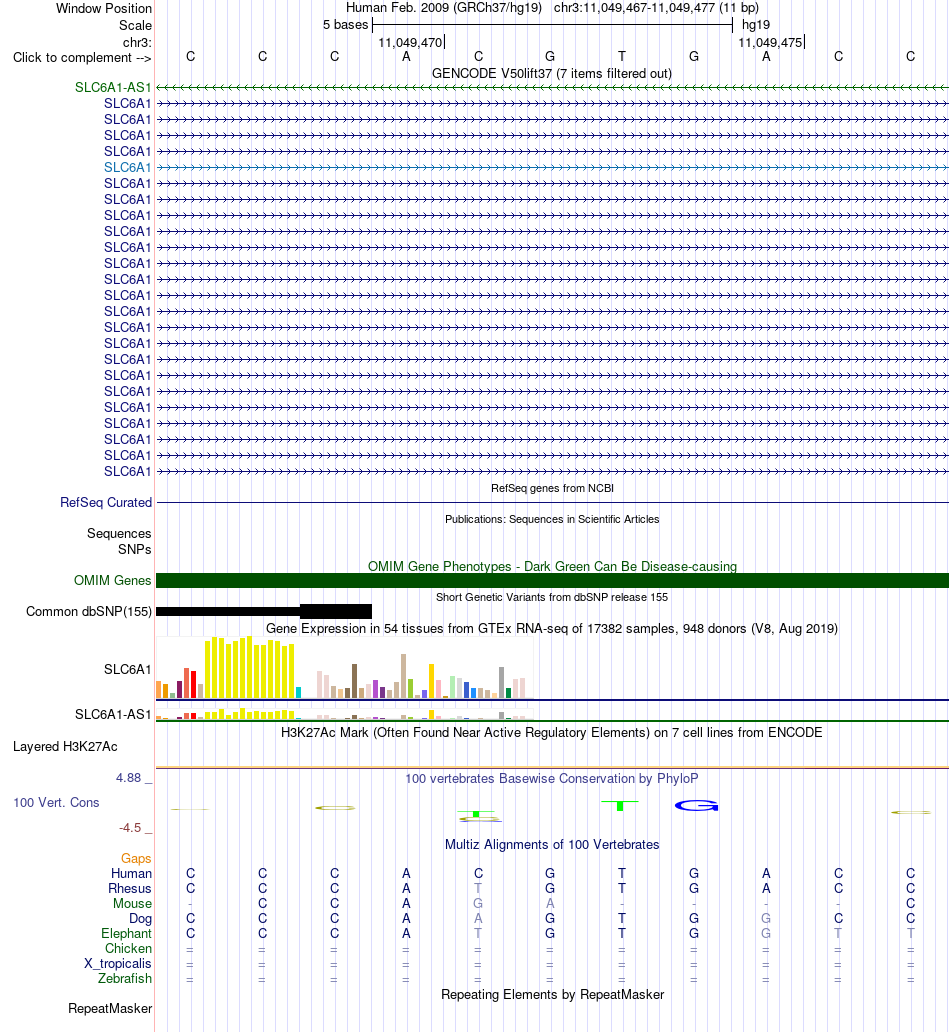The height and width of the screenshot is (1032, 950).
Task: Click the yellow brain bars in the SLC6A1 expression chart
Action: [250, 667]
